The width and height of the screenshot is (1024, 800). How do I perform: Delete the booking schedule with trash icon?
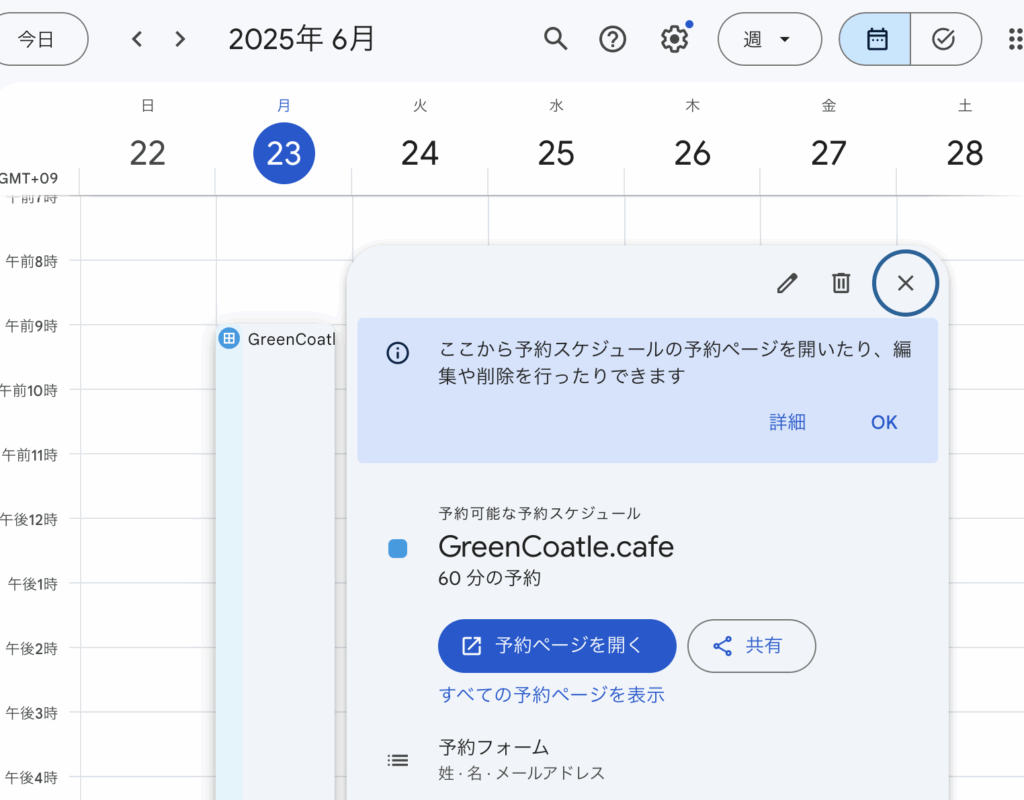pyautogui.click(x=840, y=283)
